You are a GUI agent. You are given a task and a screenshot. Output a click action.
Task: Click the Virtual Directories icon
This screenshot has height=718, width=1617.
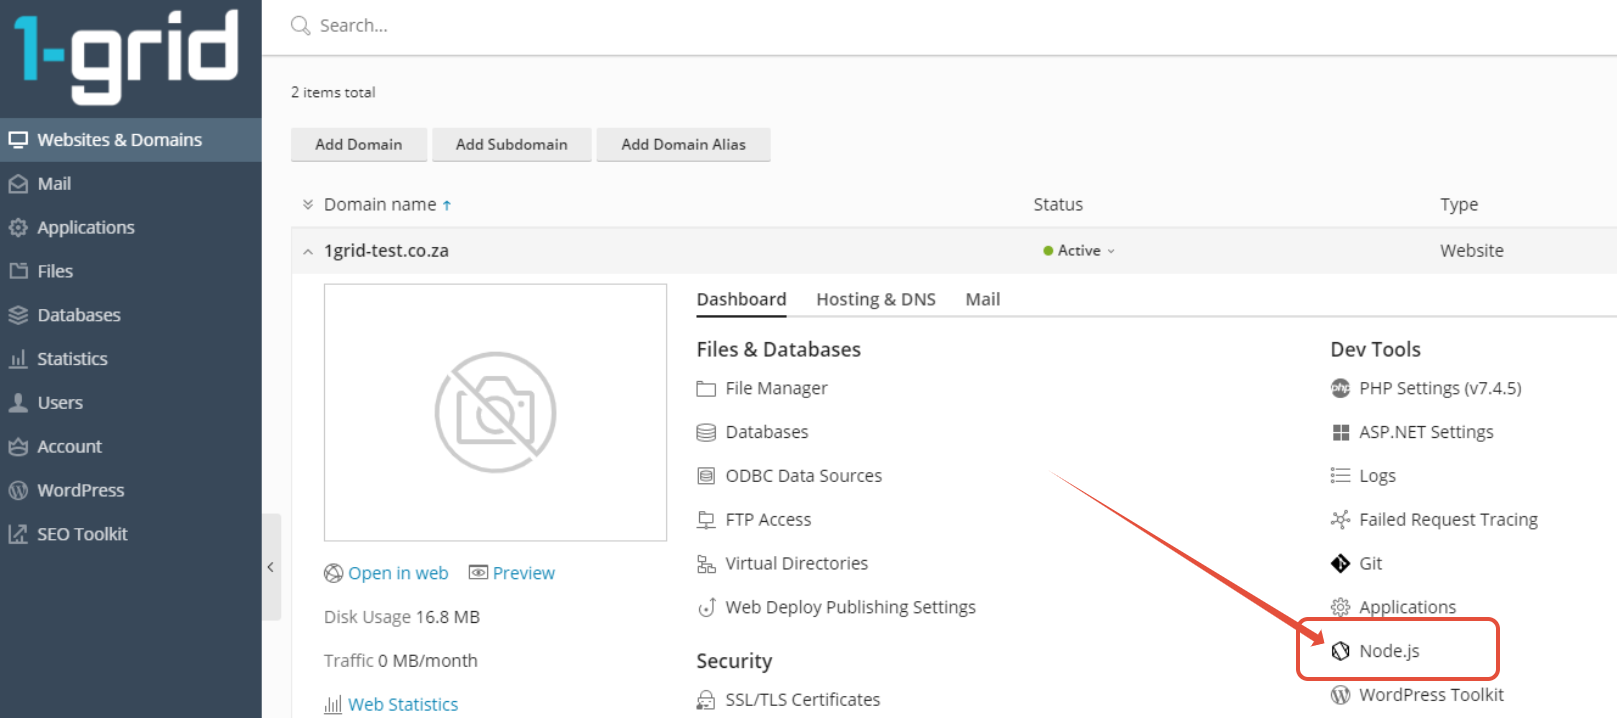[706, 564]
